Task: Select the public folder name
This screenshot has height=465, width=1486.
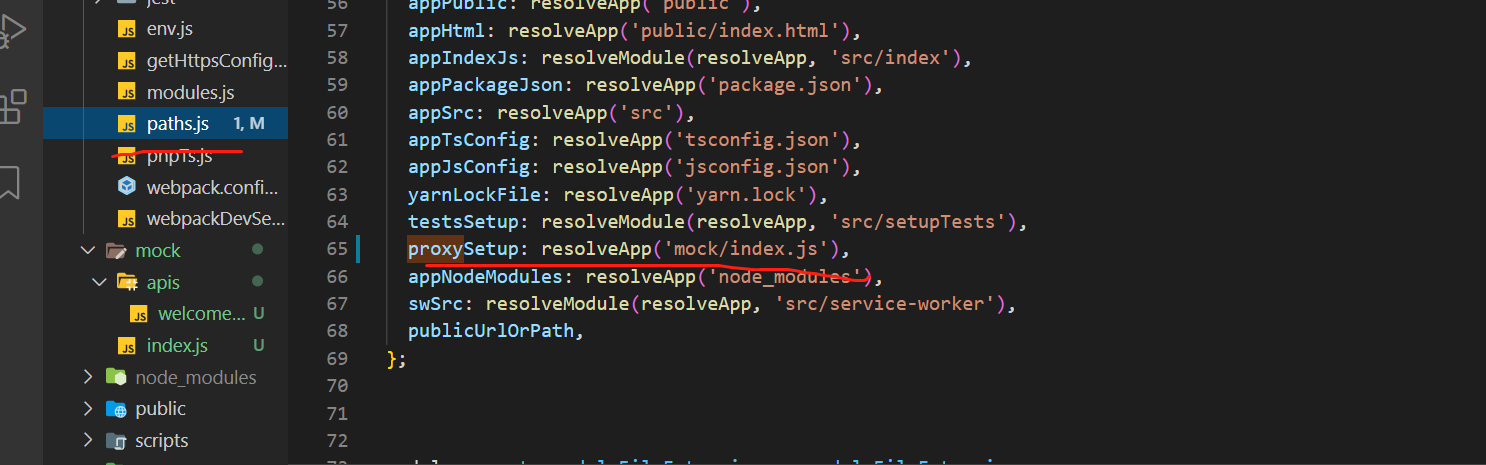Action: point(160,409)
